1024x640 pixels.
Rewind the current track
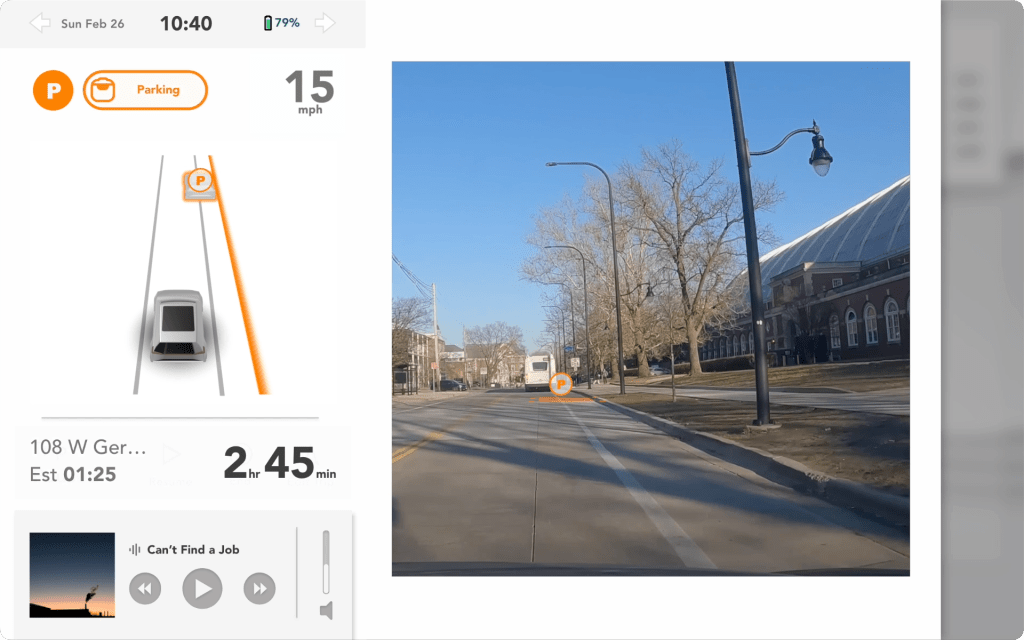point(145,588)
